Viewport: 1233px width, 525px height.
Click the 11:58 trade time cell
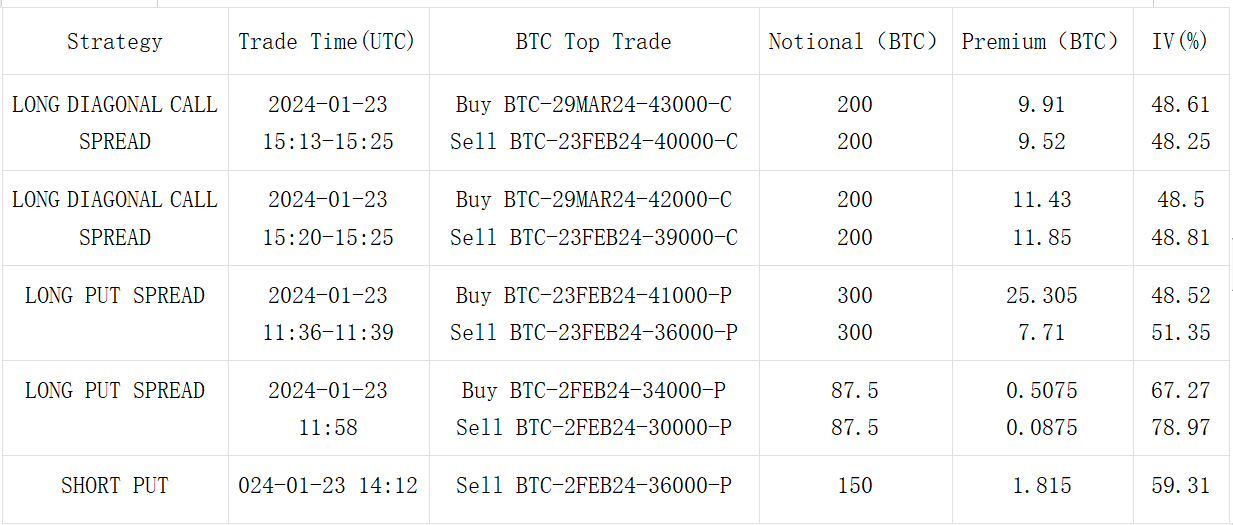pyautogui.click(x=327, y=428)
